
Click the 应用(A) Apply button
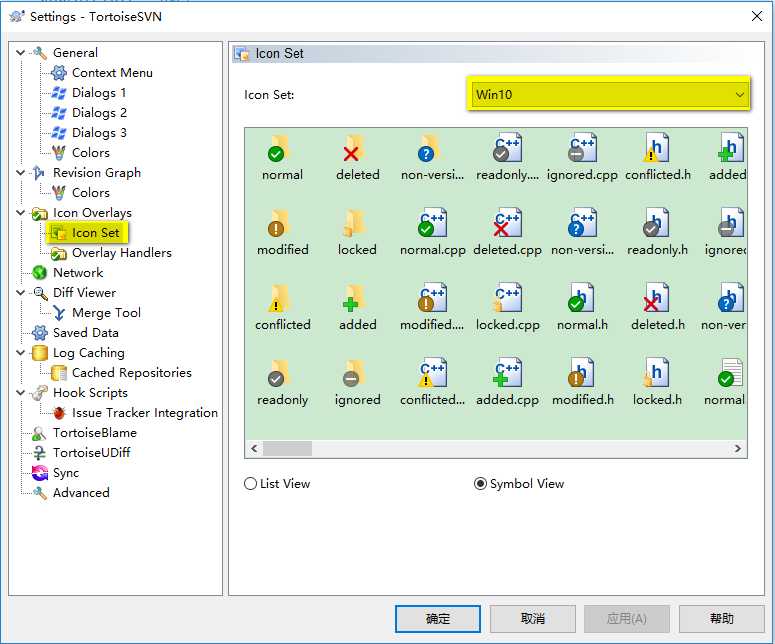coord(626,618)
